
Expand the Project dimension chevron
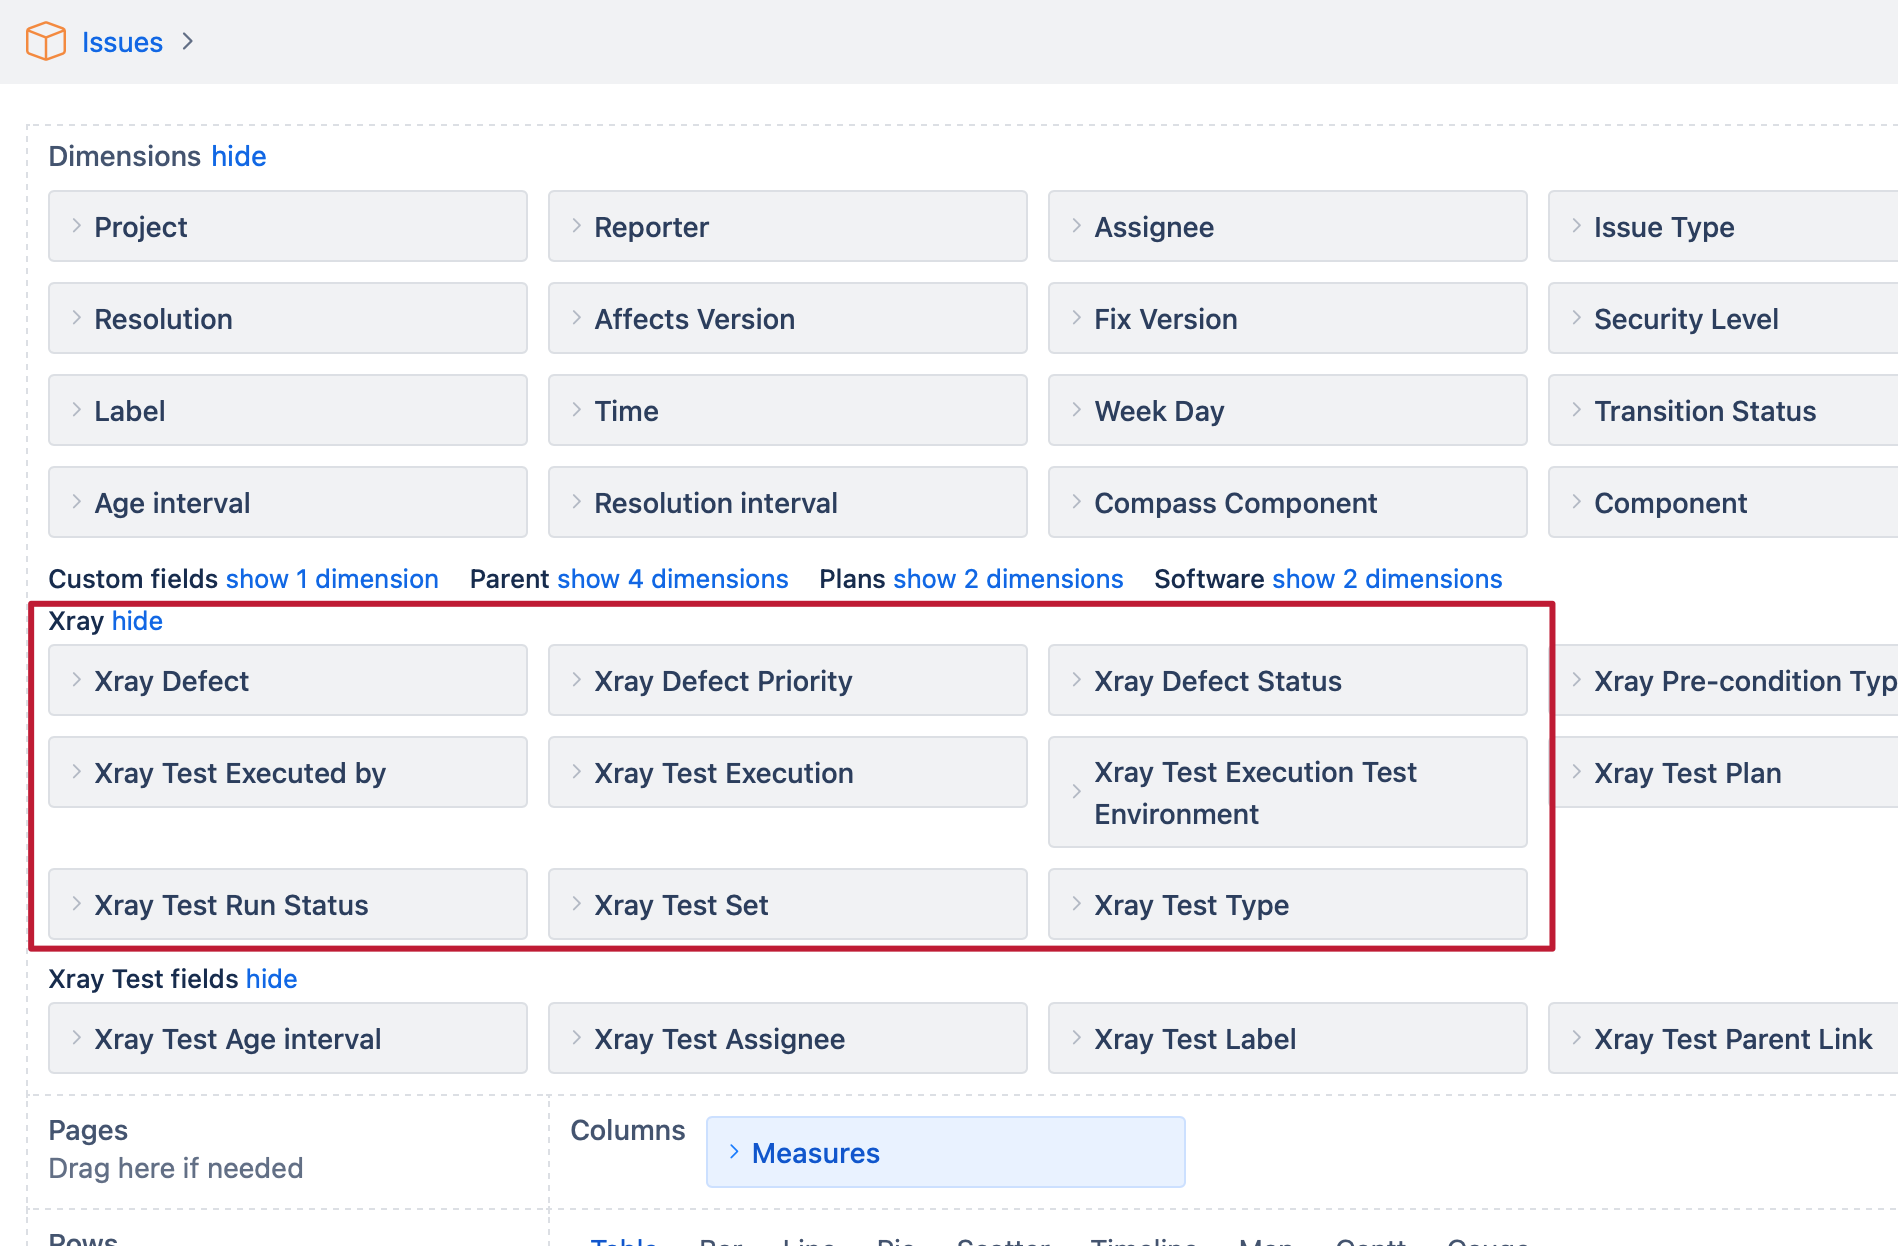76,226
